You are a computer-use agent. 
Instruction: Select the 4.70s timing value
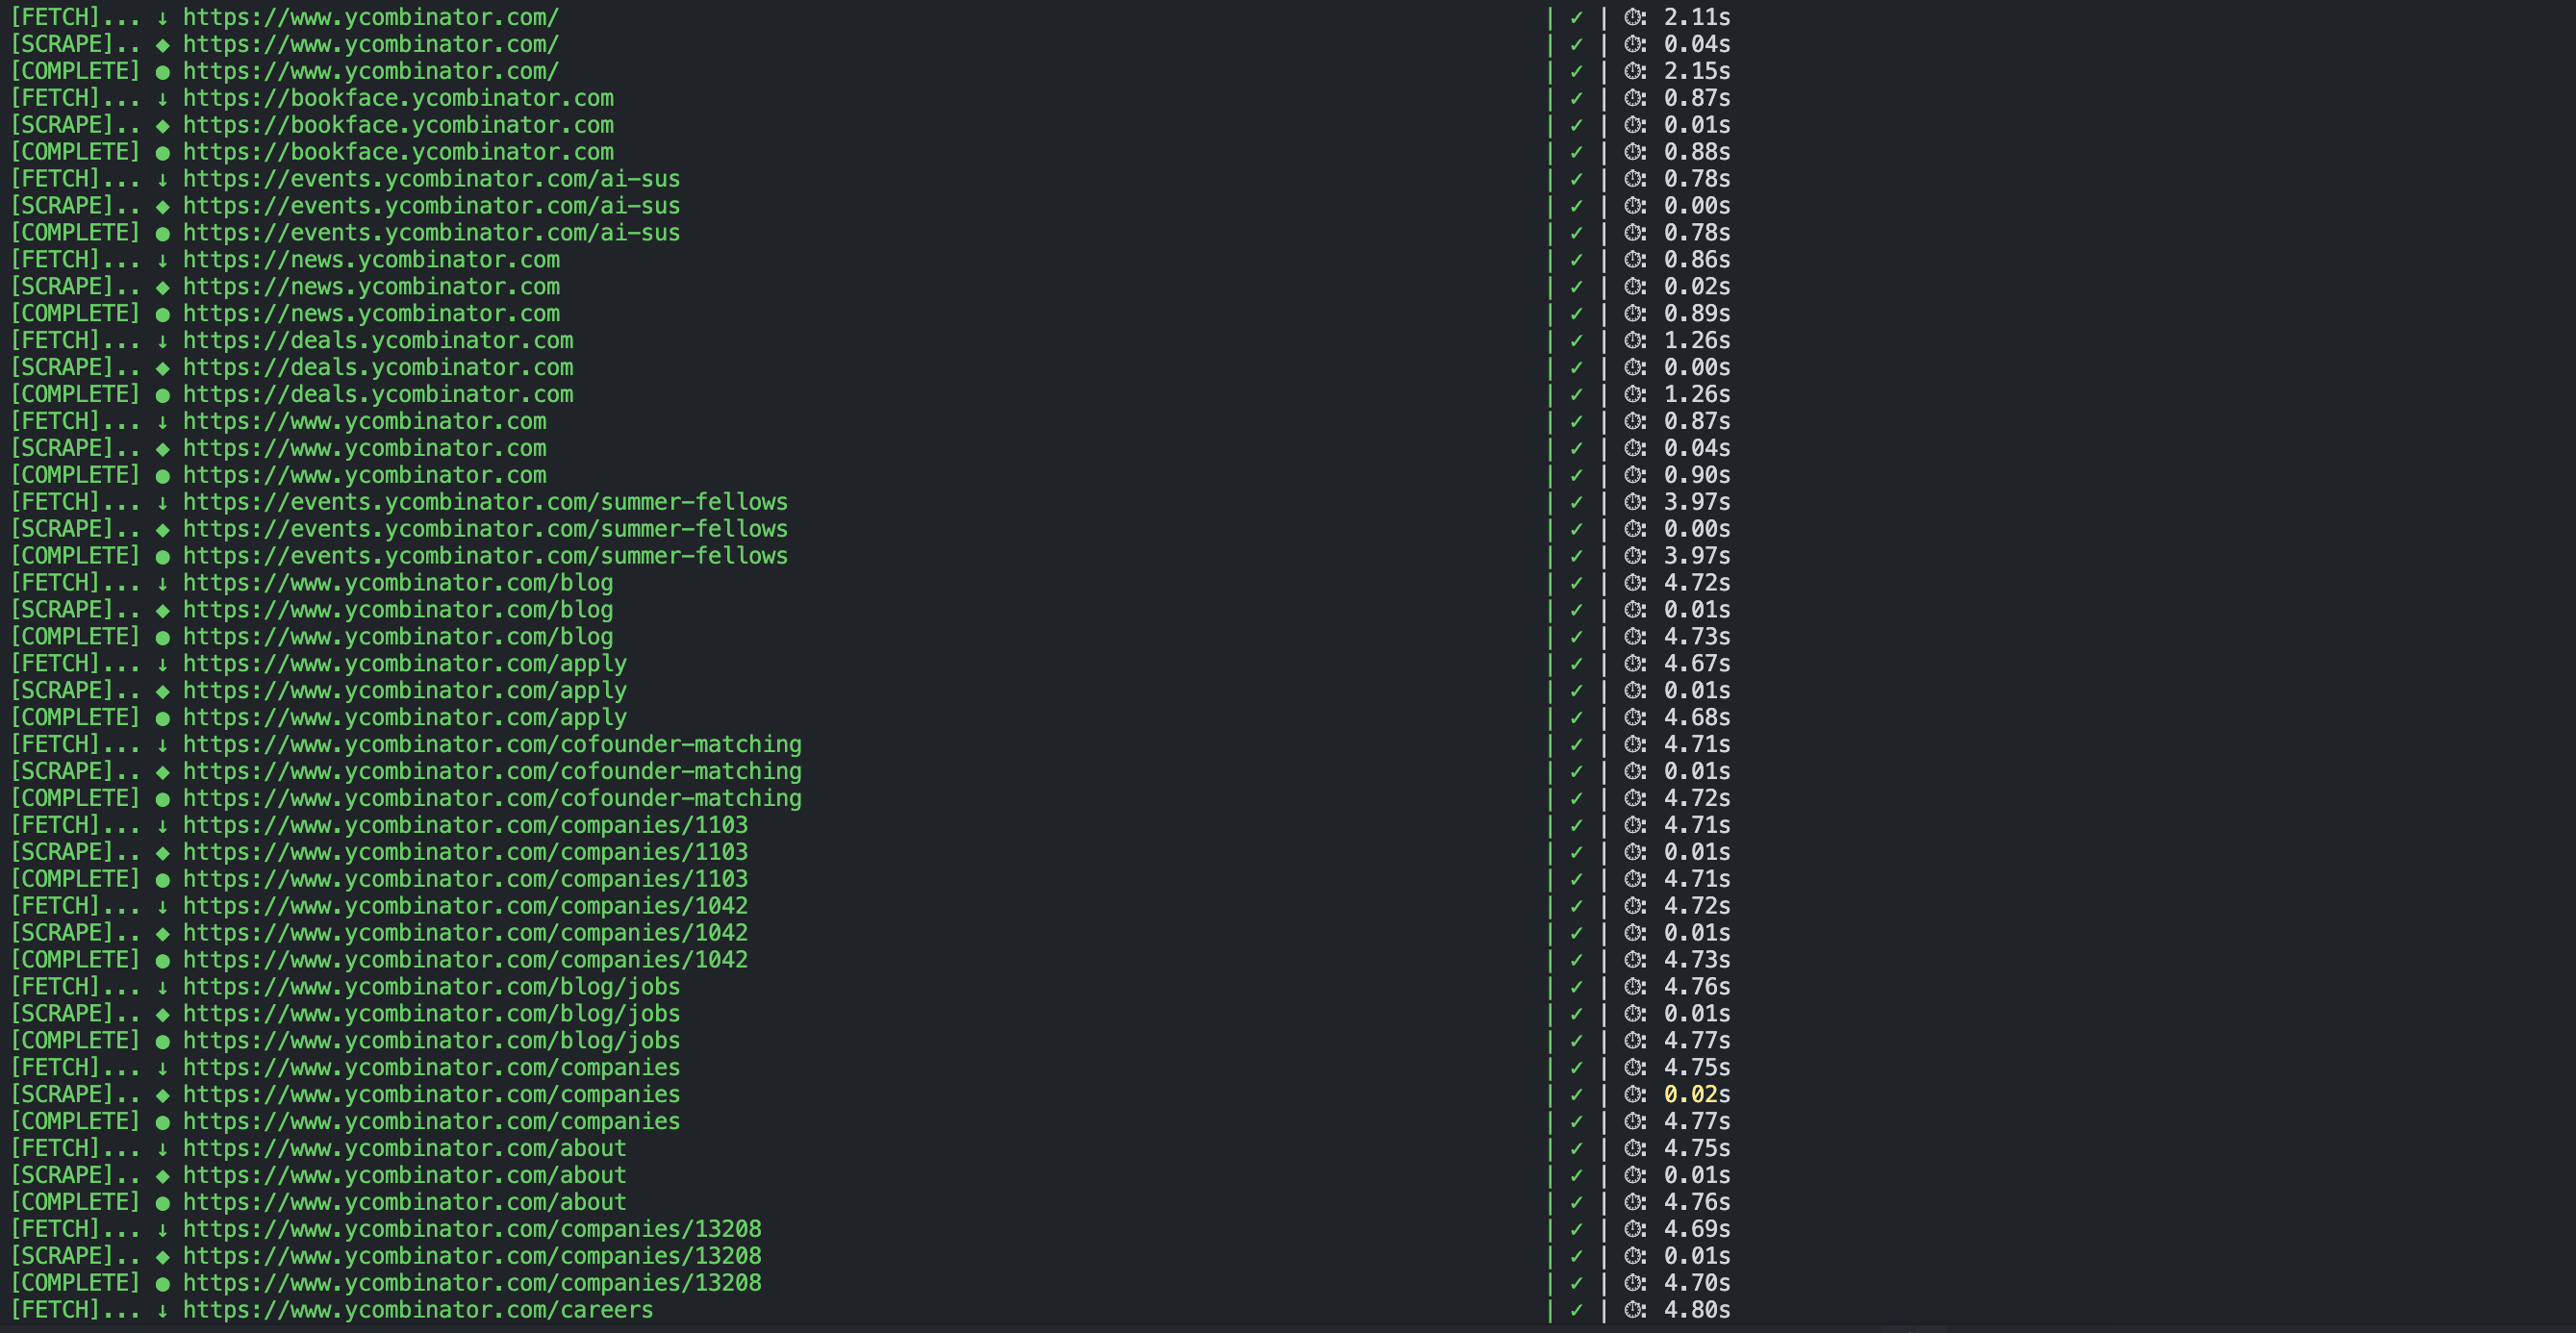1697,1284
